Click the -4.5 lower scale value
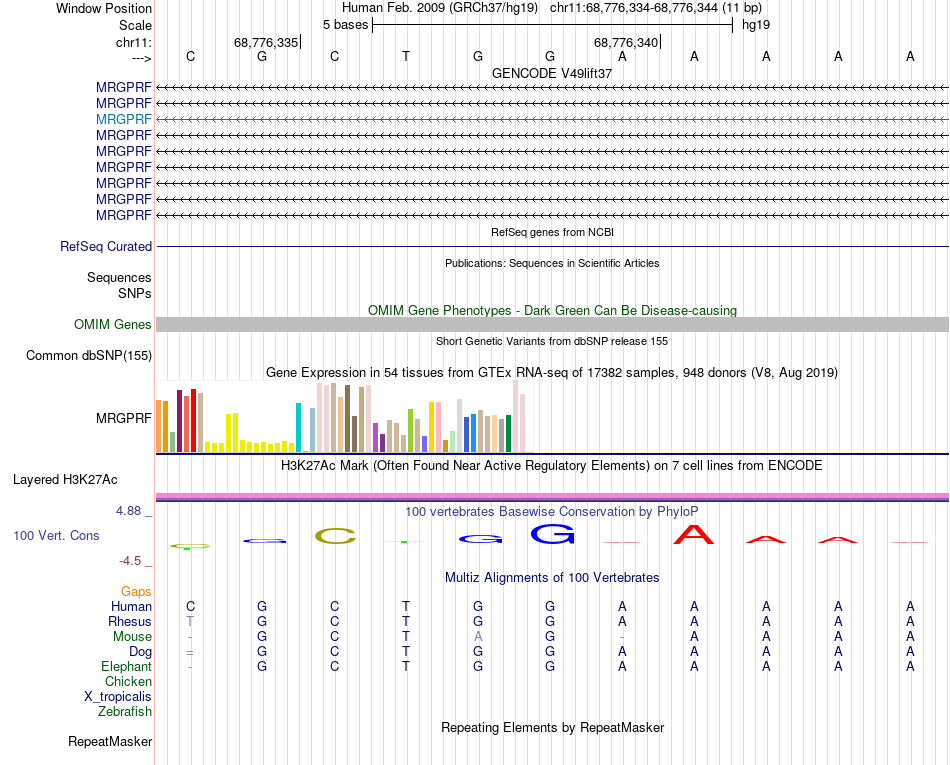 coord(130,561)
